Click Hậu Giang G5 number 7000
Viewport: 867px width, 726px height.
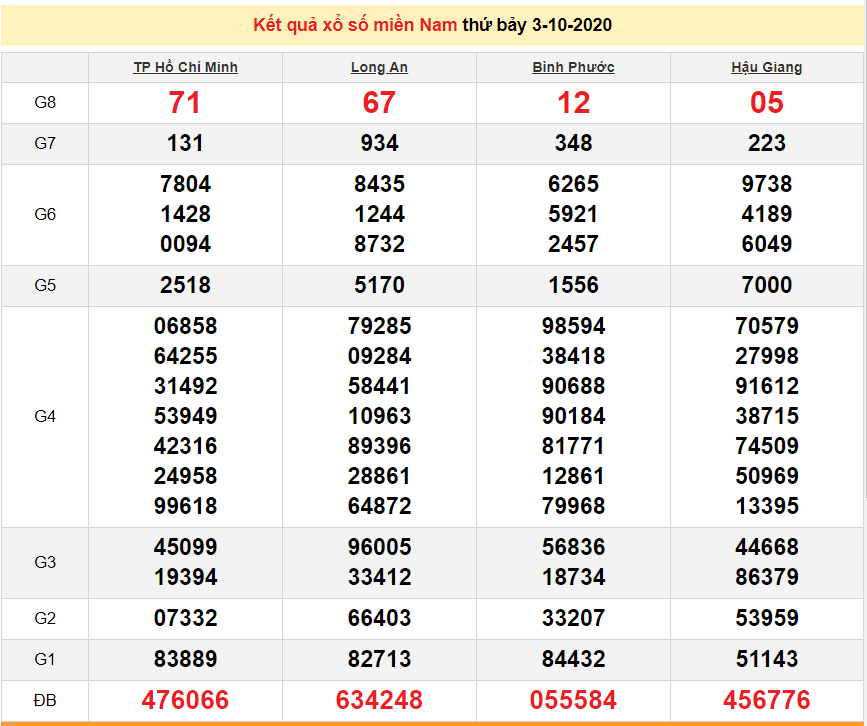click(x=766, y=285)
